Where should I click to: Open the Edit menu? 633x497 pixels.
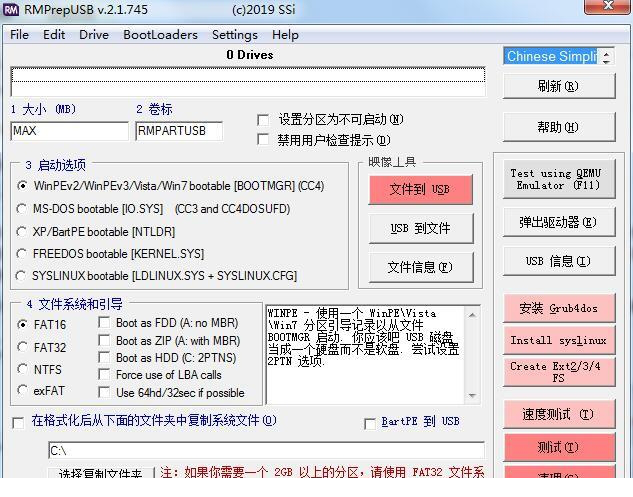[x=54, y=35]
